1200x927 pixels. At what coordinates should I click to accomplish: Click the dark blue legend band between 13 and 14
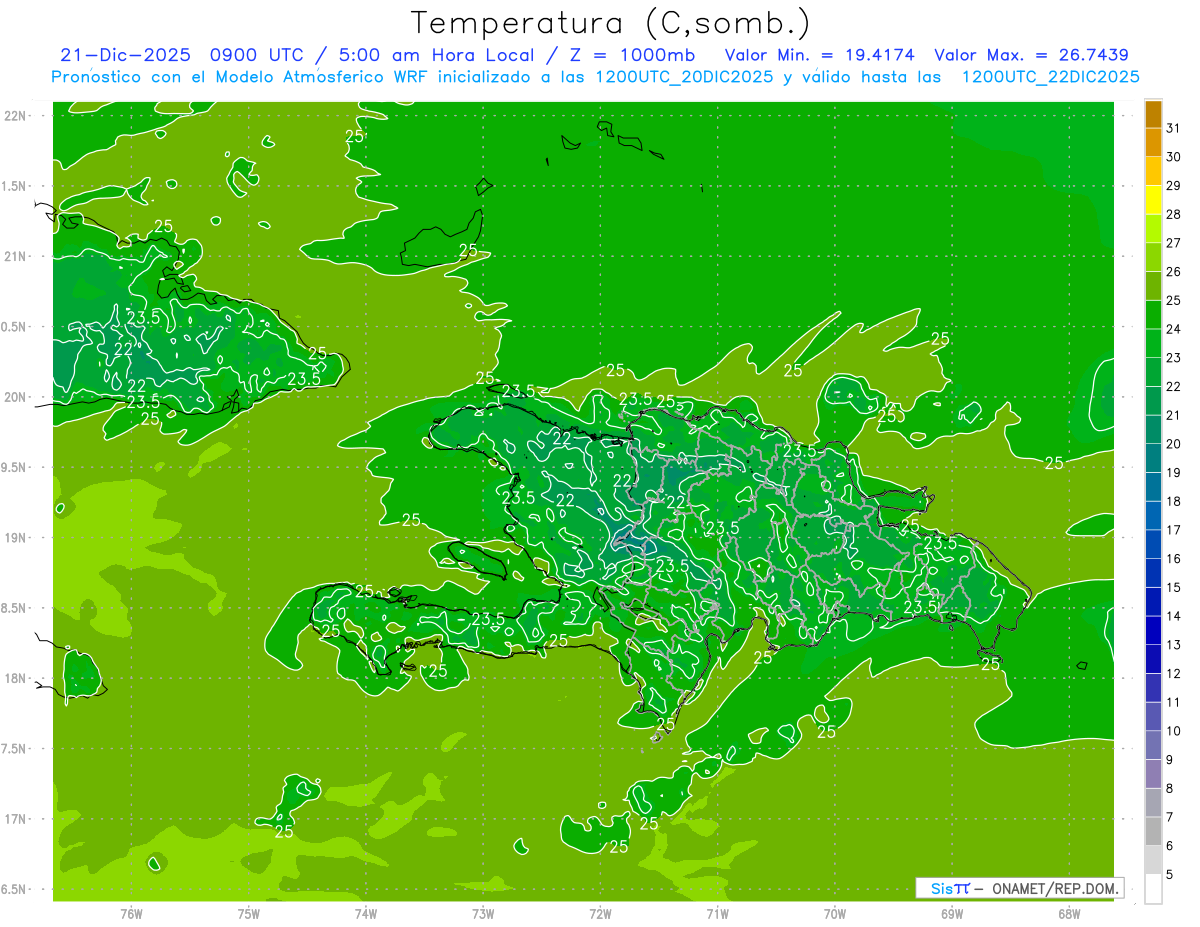pos(1153,630)
